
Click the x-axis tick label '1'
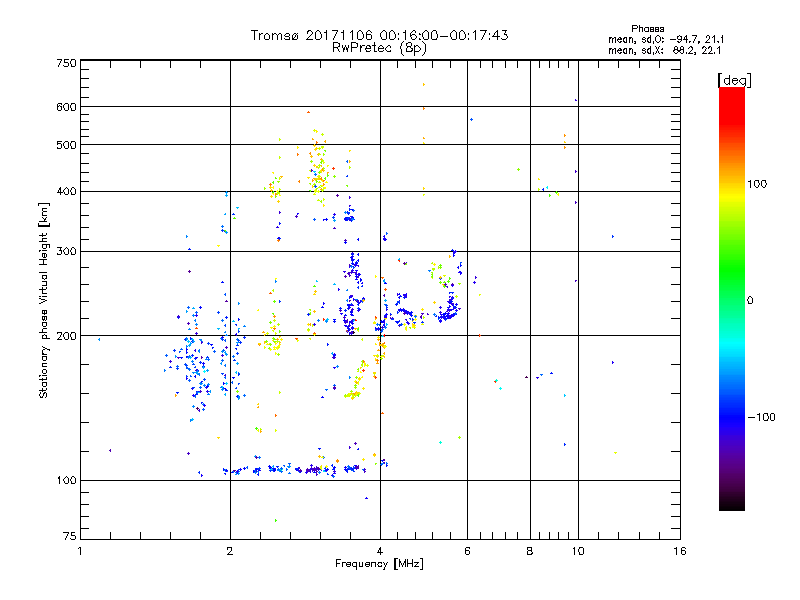coord(80,551)
